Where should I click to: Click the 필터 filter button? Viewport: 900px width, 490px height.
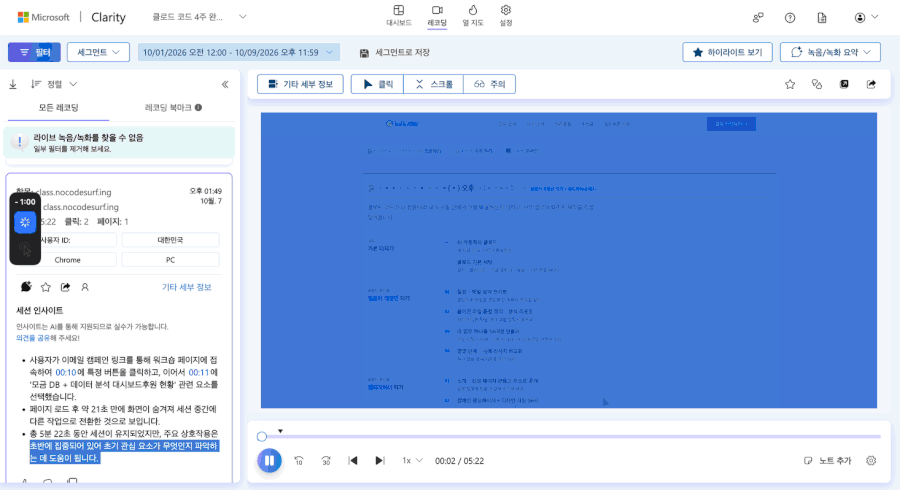[34, 52]
